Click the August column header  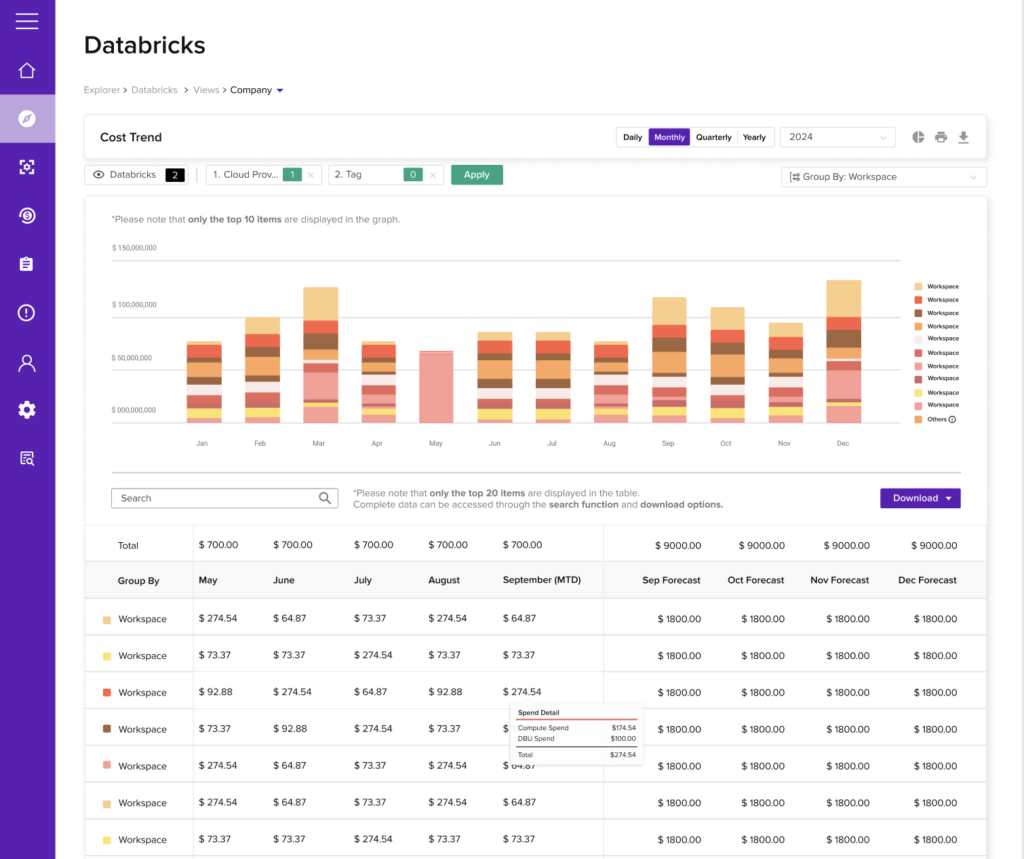[x=443, y=580]
